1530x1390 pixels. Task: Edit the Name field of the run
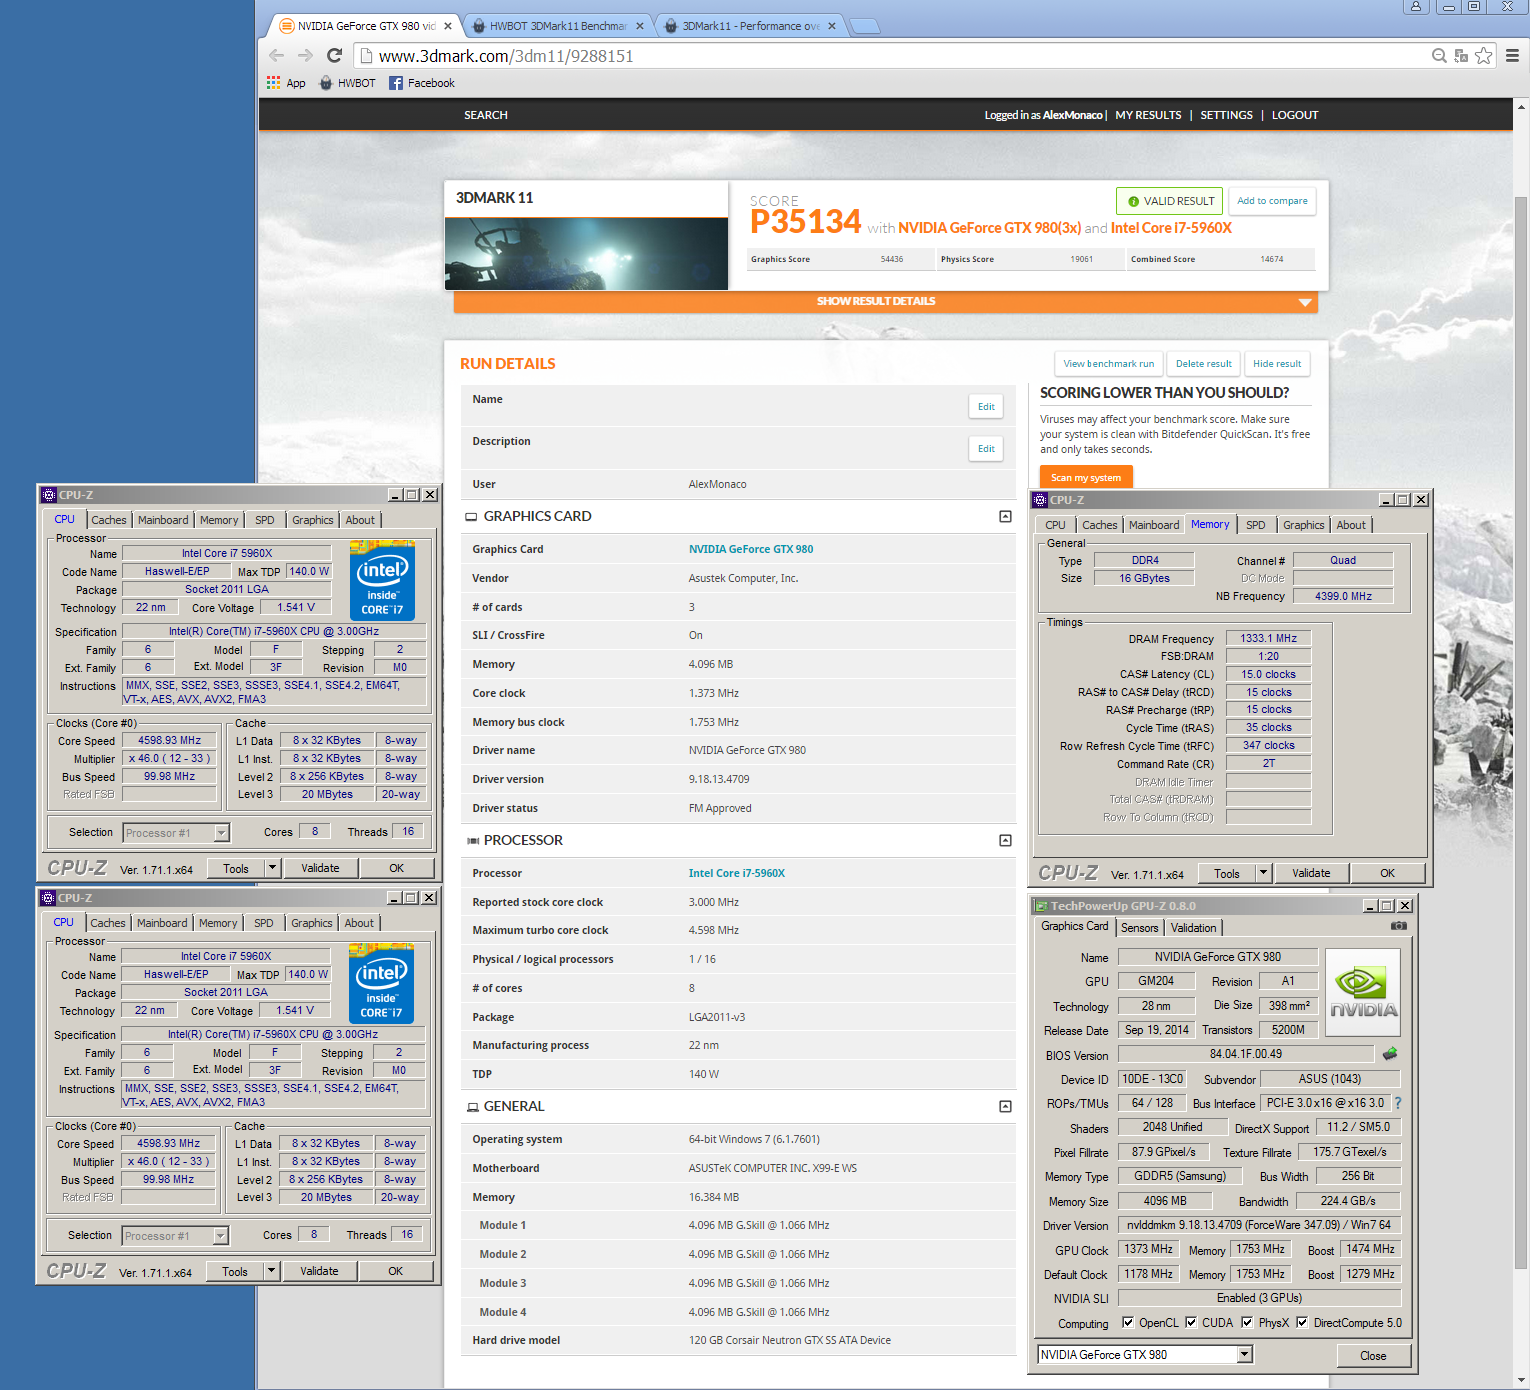pos(986,407)
